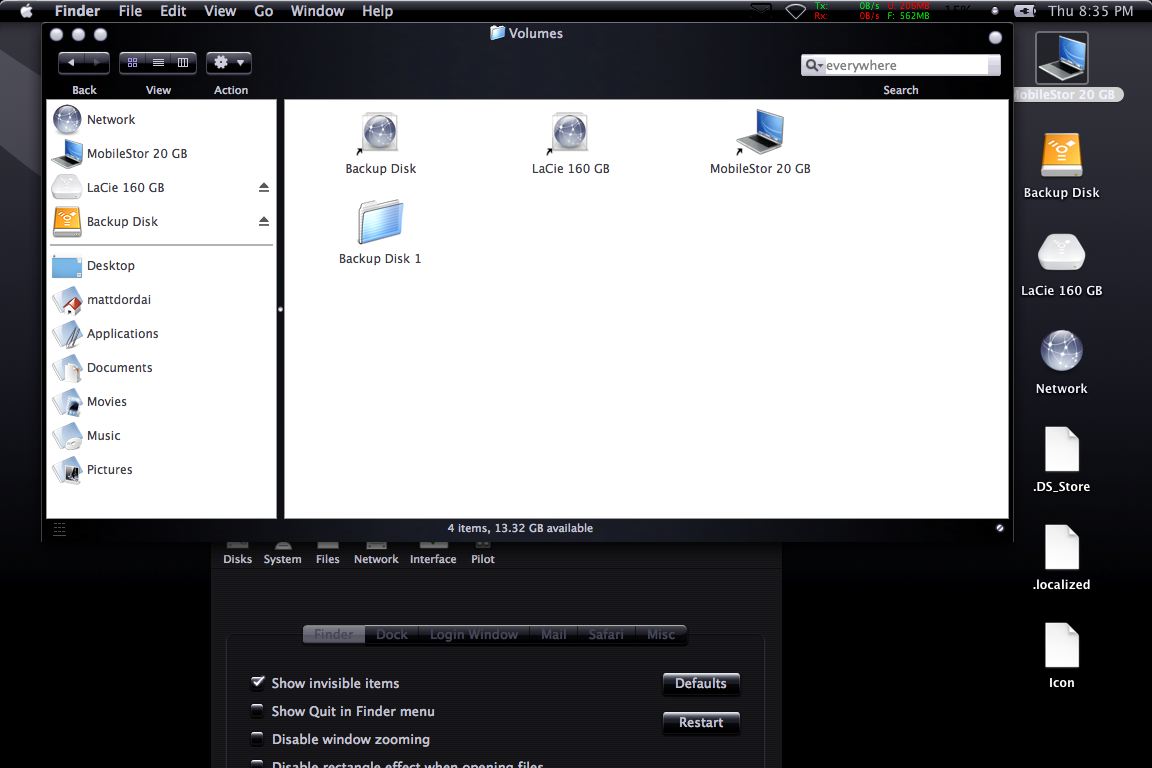Switch to Finder tab in background window
This screenshot has height=768, width=1152.
(334, 634)
